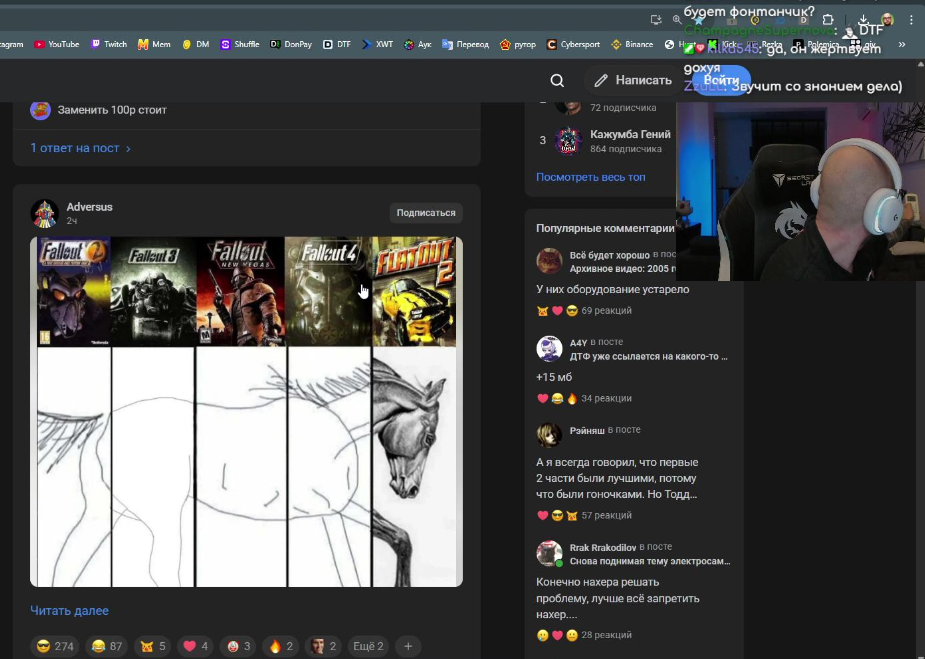Open the Cybersport bookmark
This screenshot has height=659, width=925.
[x=573, y=44]
